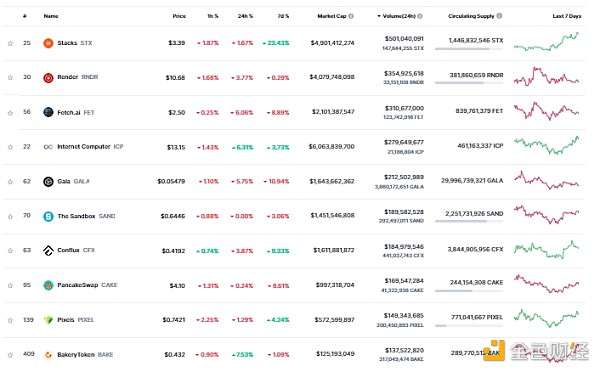
Task: Open the Pixels PIXEL coin page
Action: [x=75, y=320]
